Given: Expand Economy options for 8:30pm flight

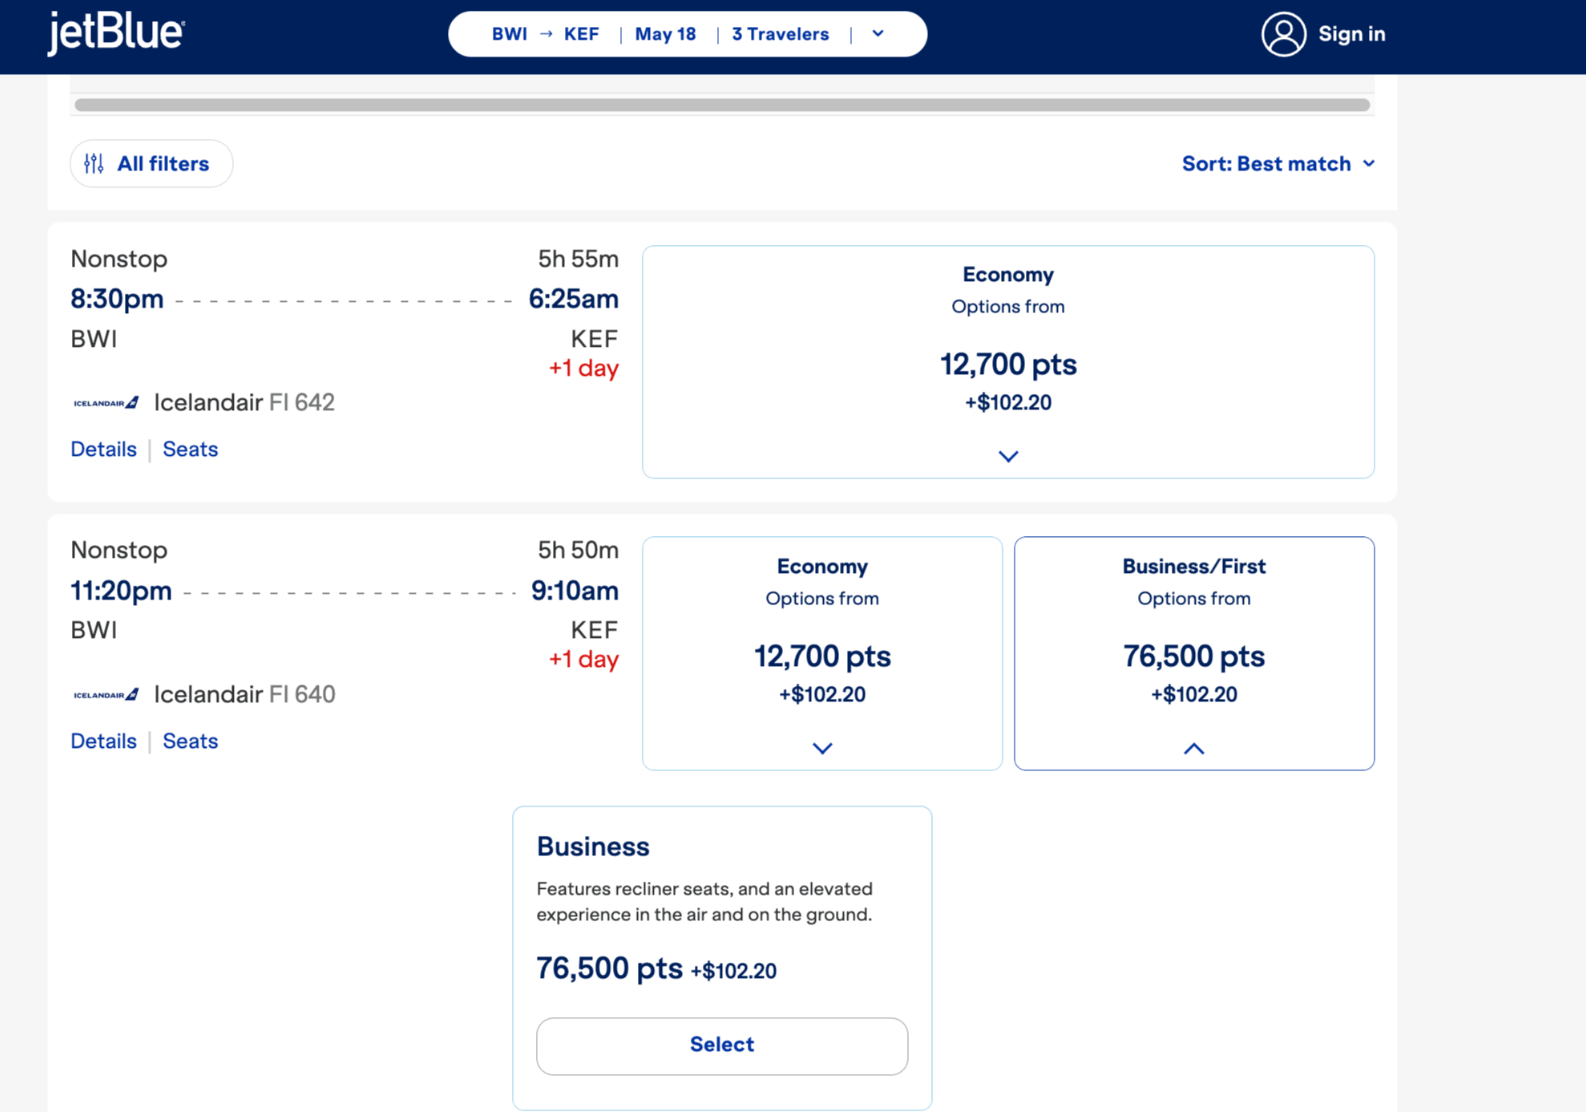Looking at the screenshot, I should [x=1008, y=456].
